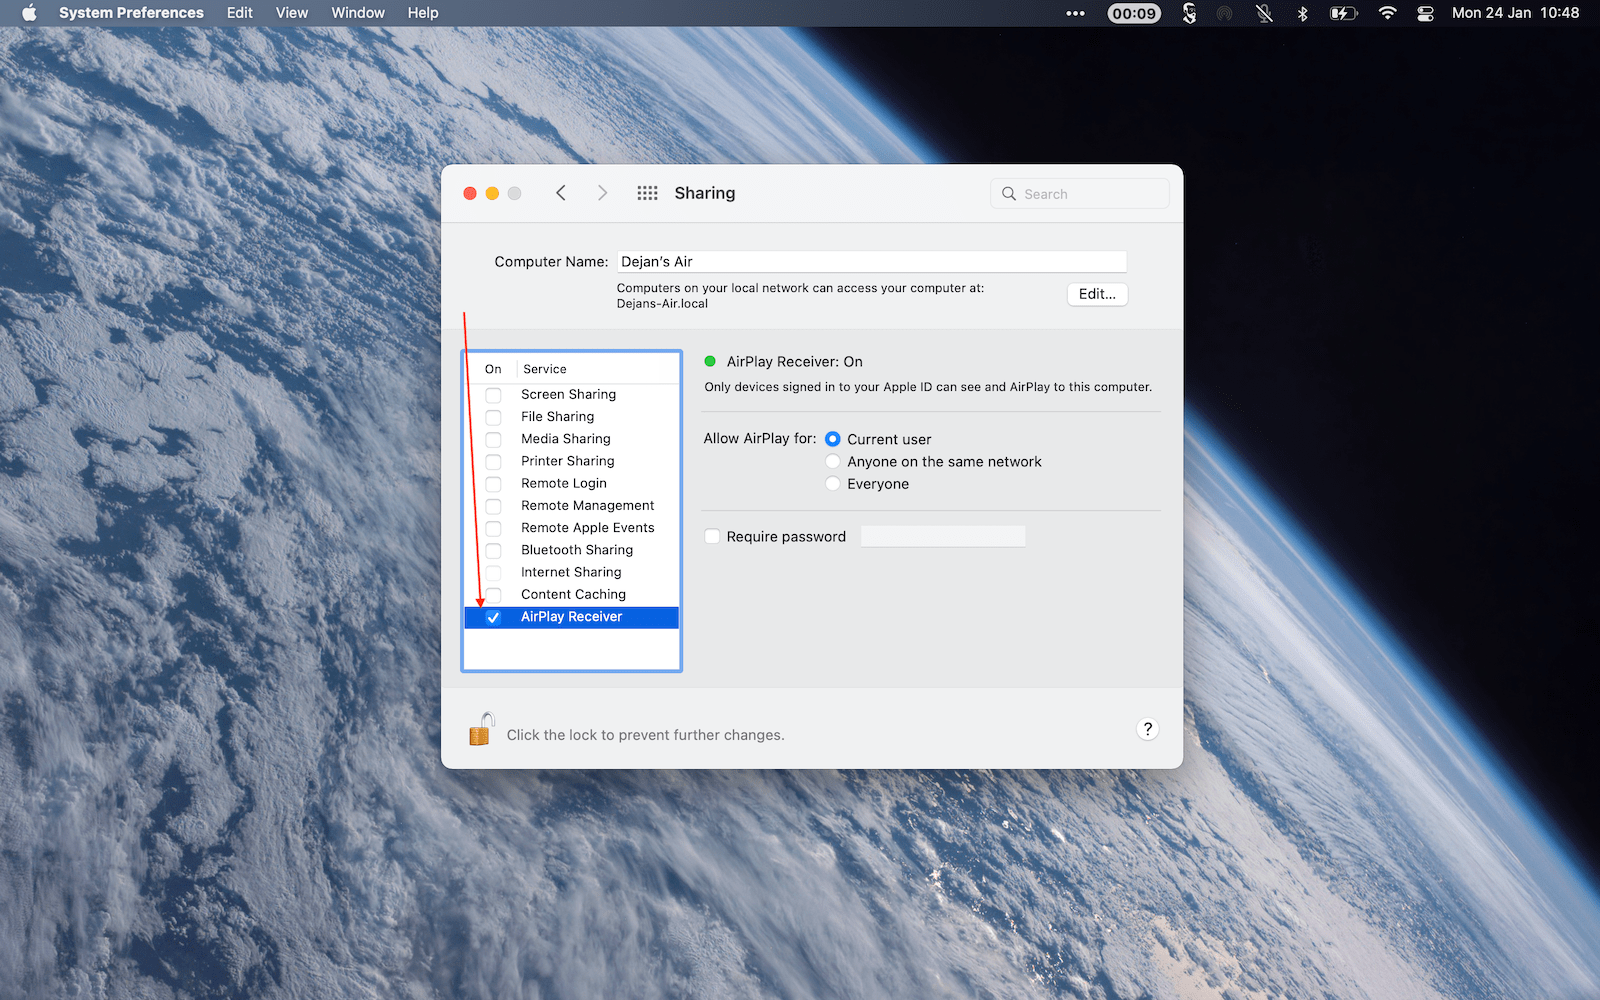
Task: Click the 00:09 timer in menu bar
Action: click(1134, 13)
